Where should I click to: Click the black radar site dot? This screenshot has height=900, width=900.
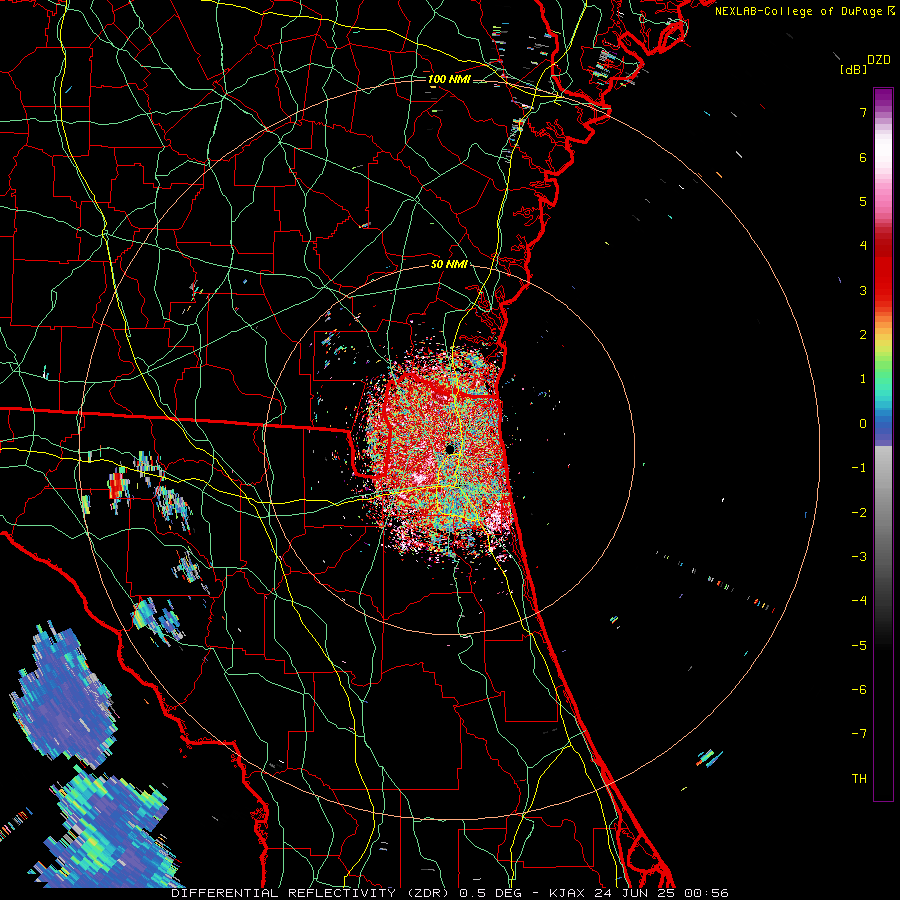450,449
